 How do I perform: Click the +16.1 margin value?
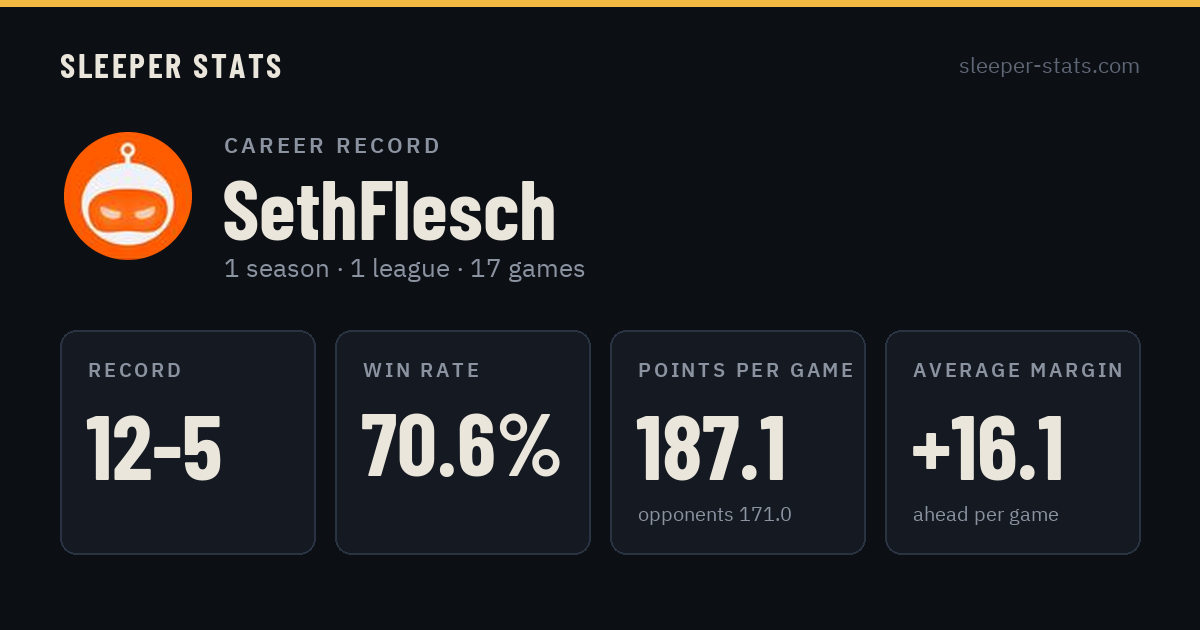tap(988, 448)
